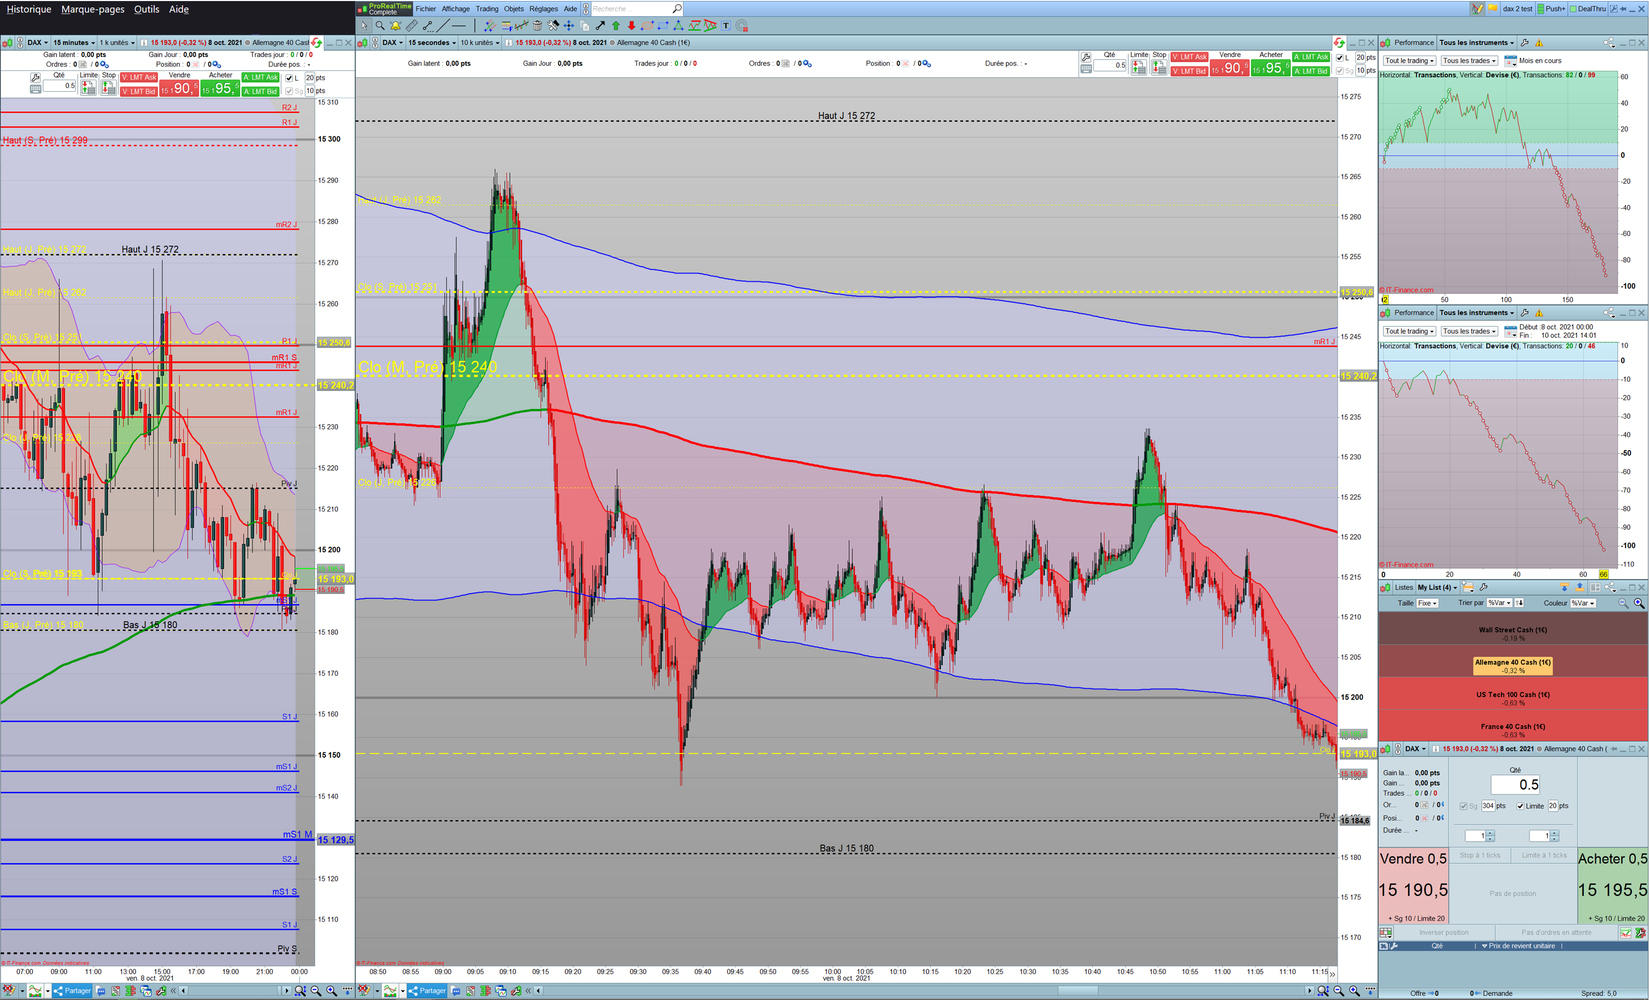Open the 15 minutes timeframe dropdown
This screenshot has width=1649, height=1000.
coord(73,43)
